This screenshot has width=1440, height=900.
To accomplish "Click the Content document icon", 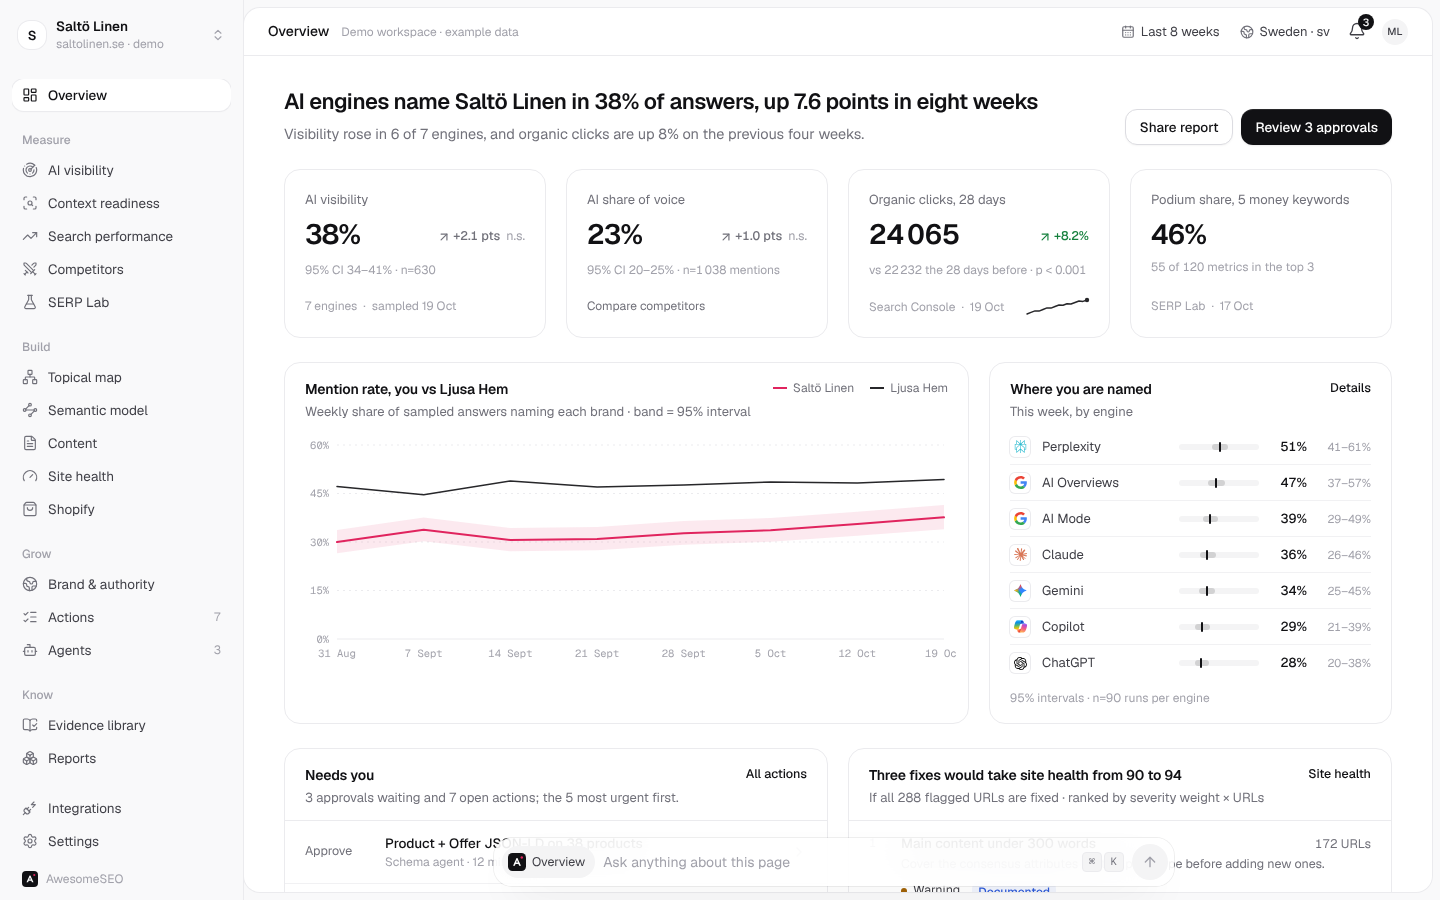I will tap(30, 443).
